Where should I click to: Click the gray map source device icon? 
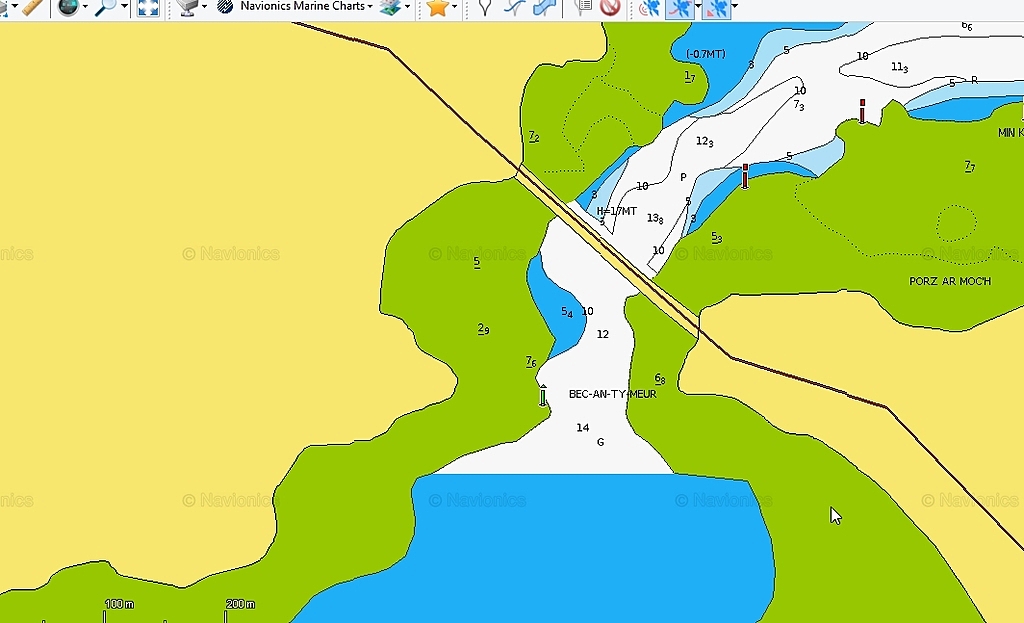[187, 7]
